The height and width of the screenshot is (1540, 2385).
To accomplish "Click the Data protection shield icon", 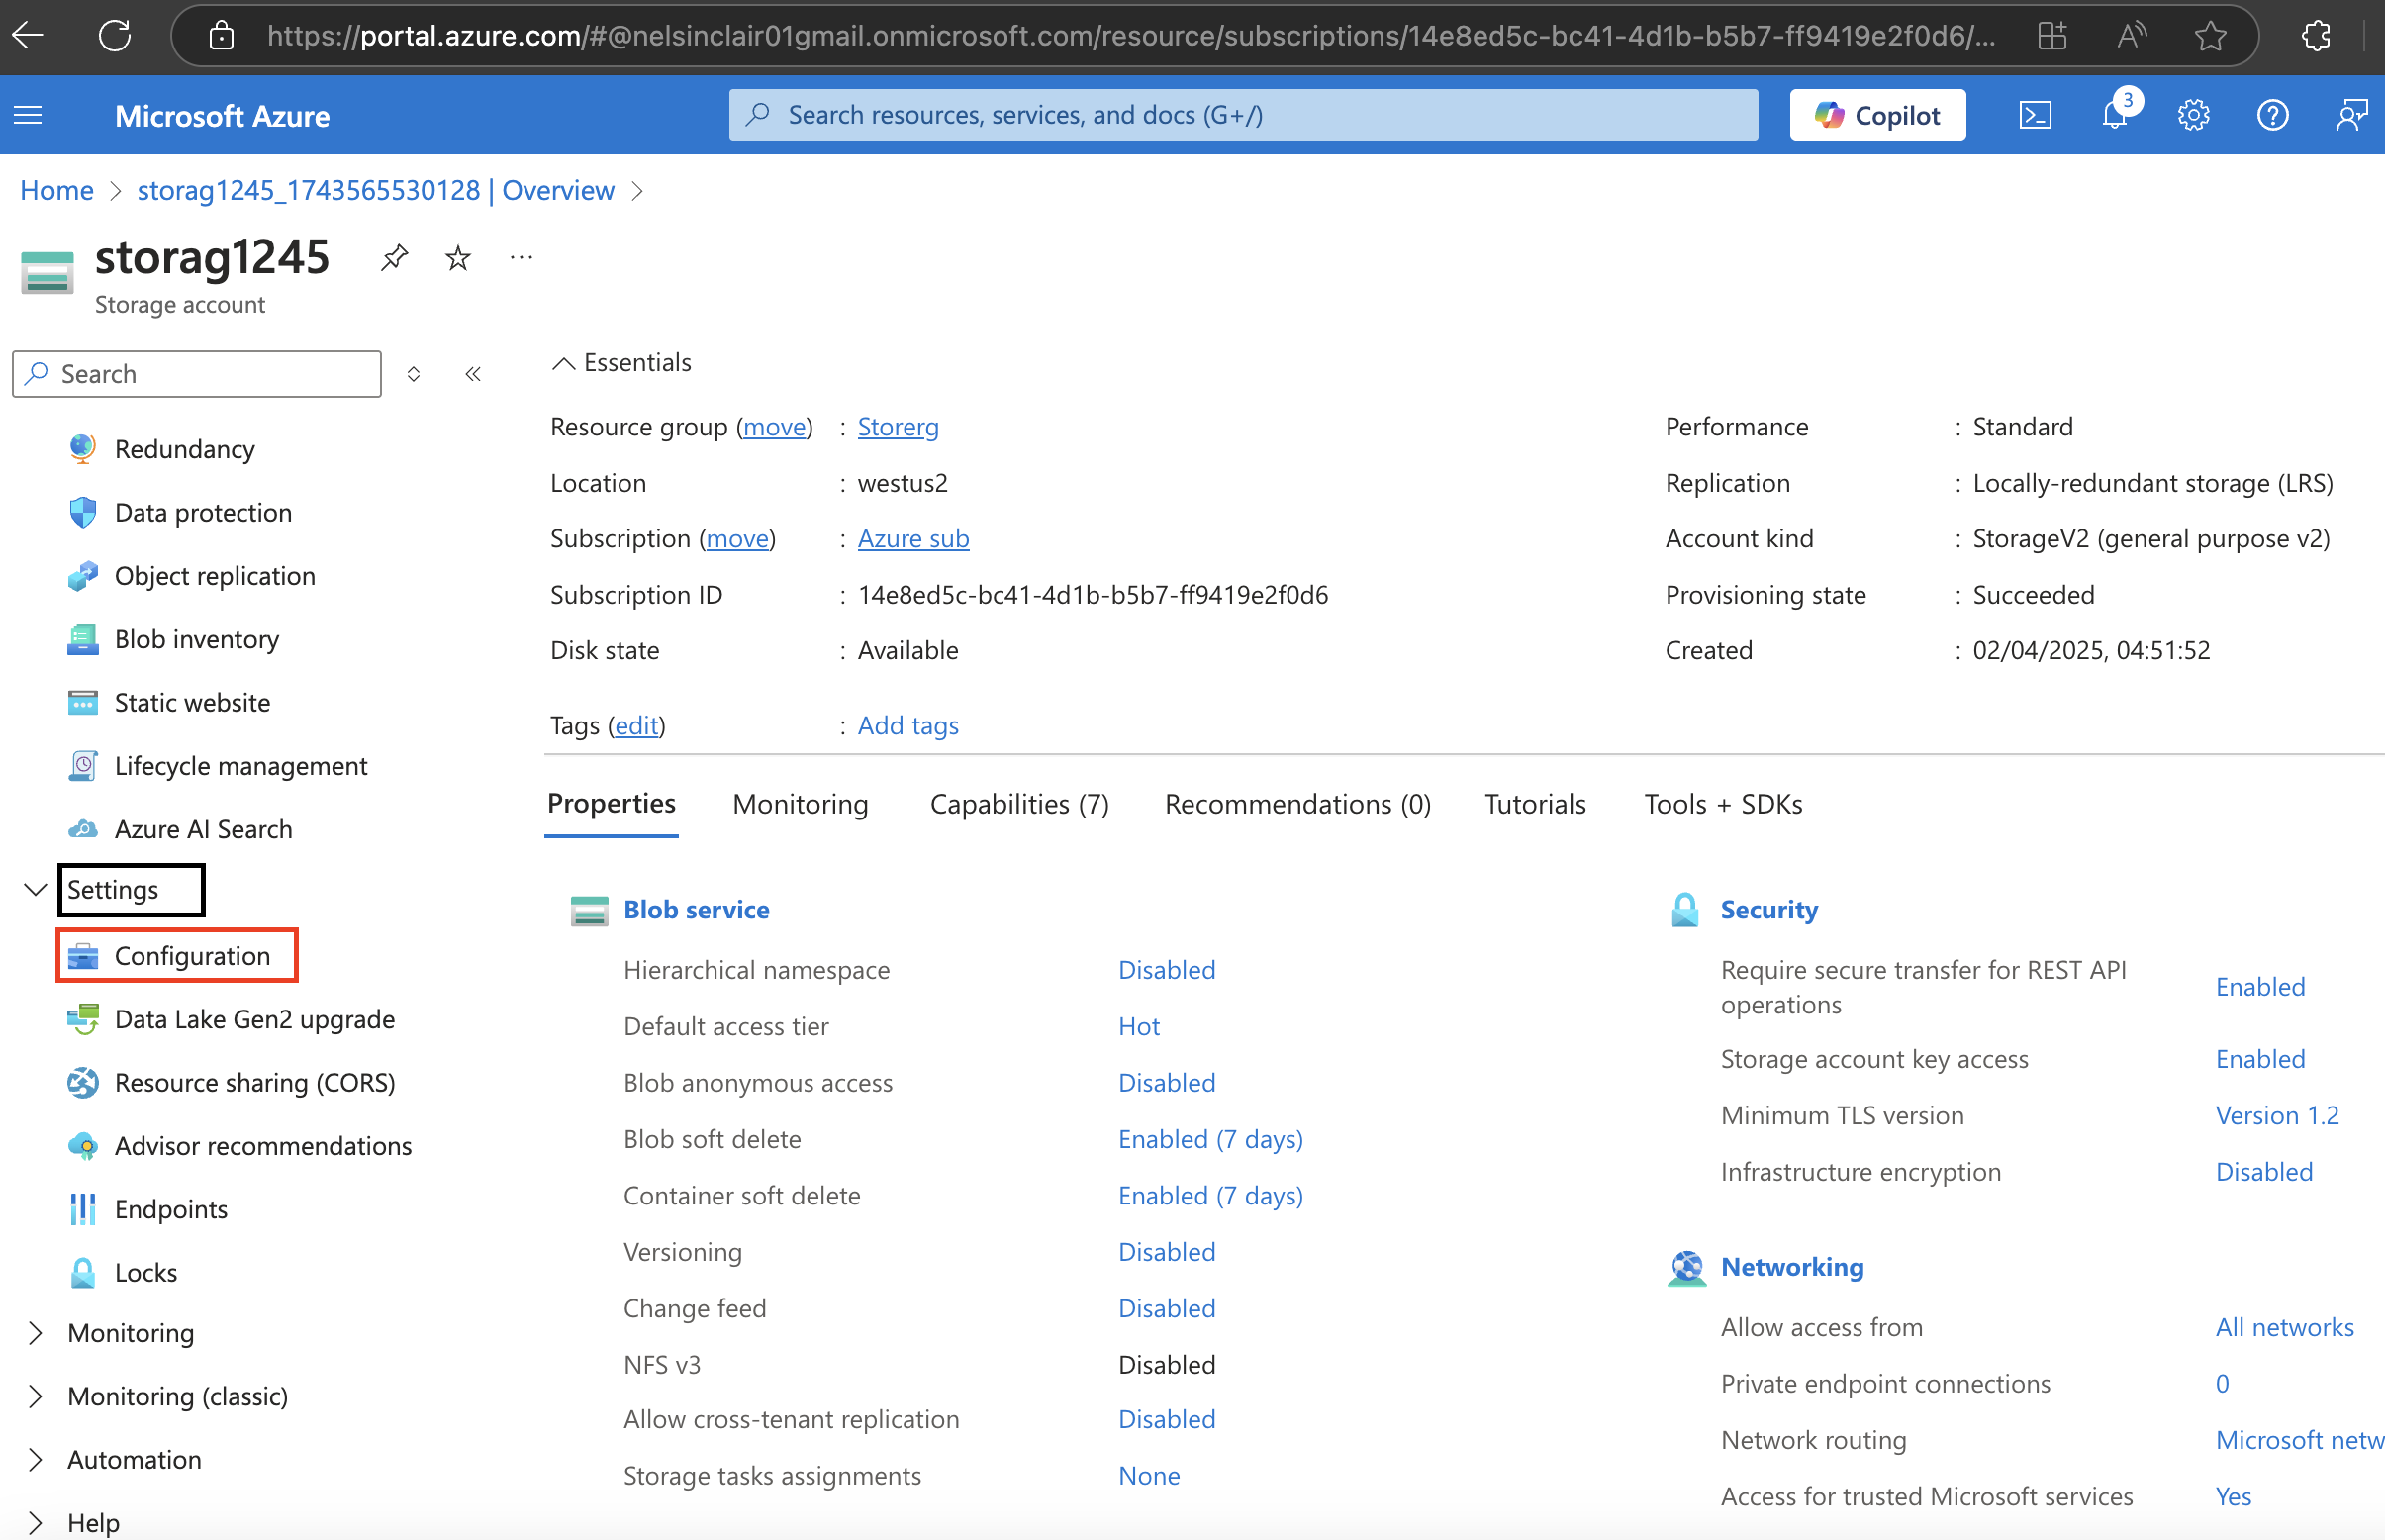I will pos(83,512).
